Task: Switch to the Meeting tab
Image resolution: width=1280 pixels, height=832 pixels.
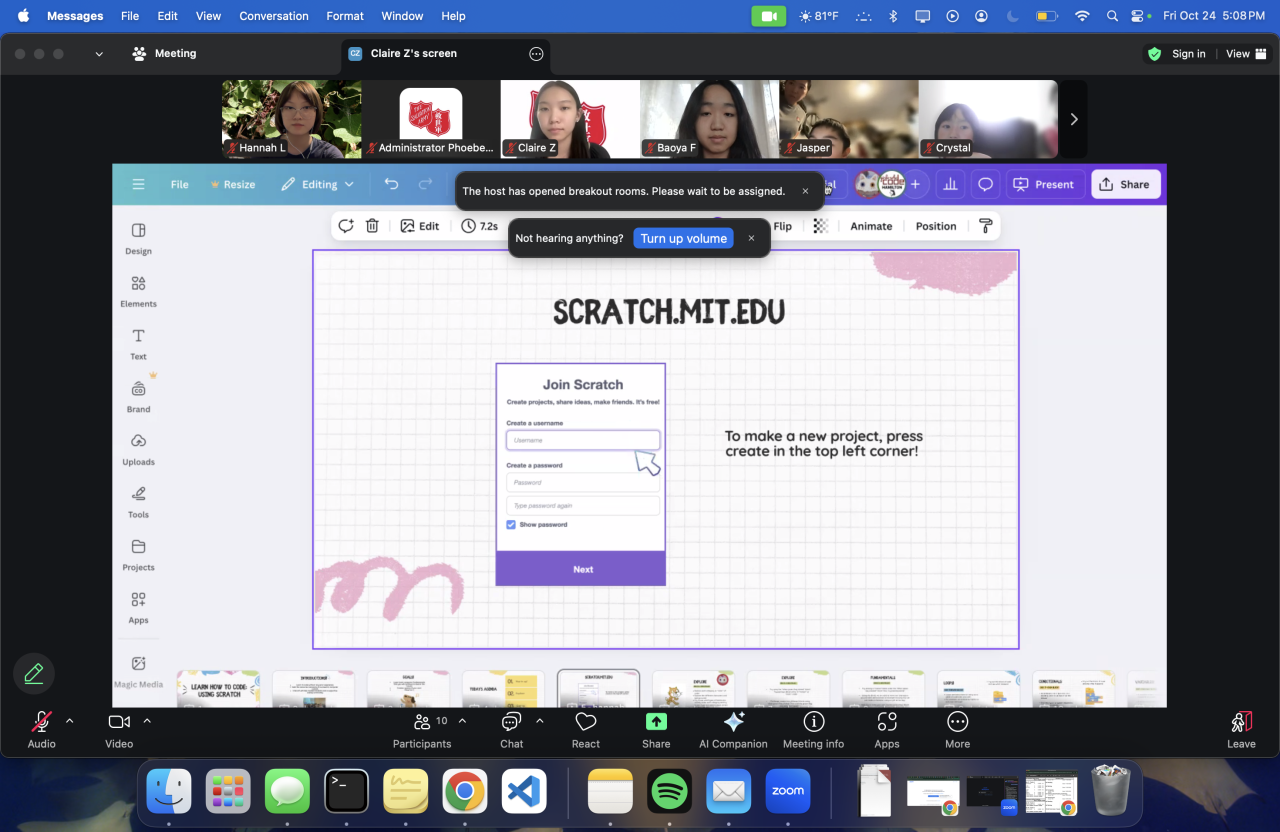Action: pos(165,54)
